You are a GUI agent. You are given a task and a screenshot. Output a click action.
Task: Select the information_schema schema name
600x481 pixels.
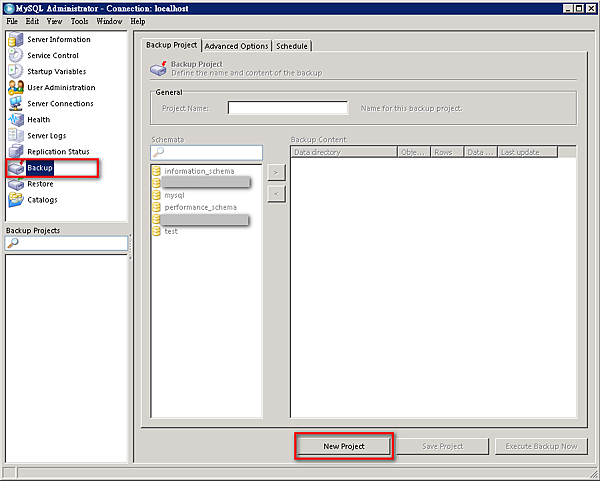coord(199,171)
